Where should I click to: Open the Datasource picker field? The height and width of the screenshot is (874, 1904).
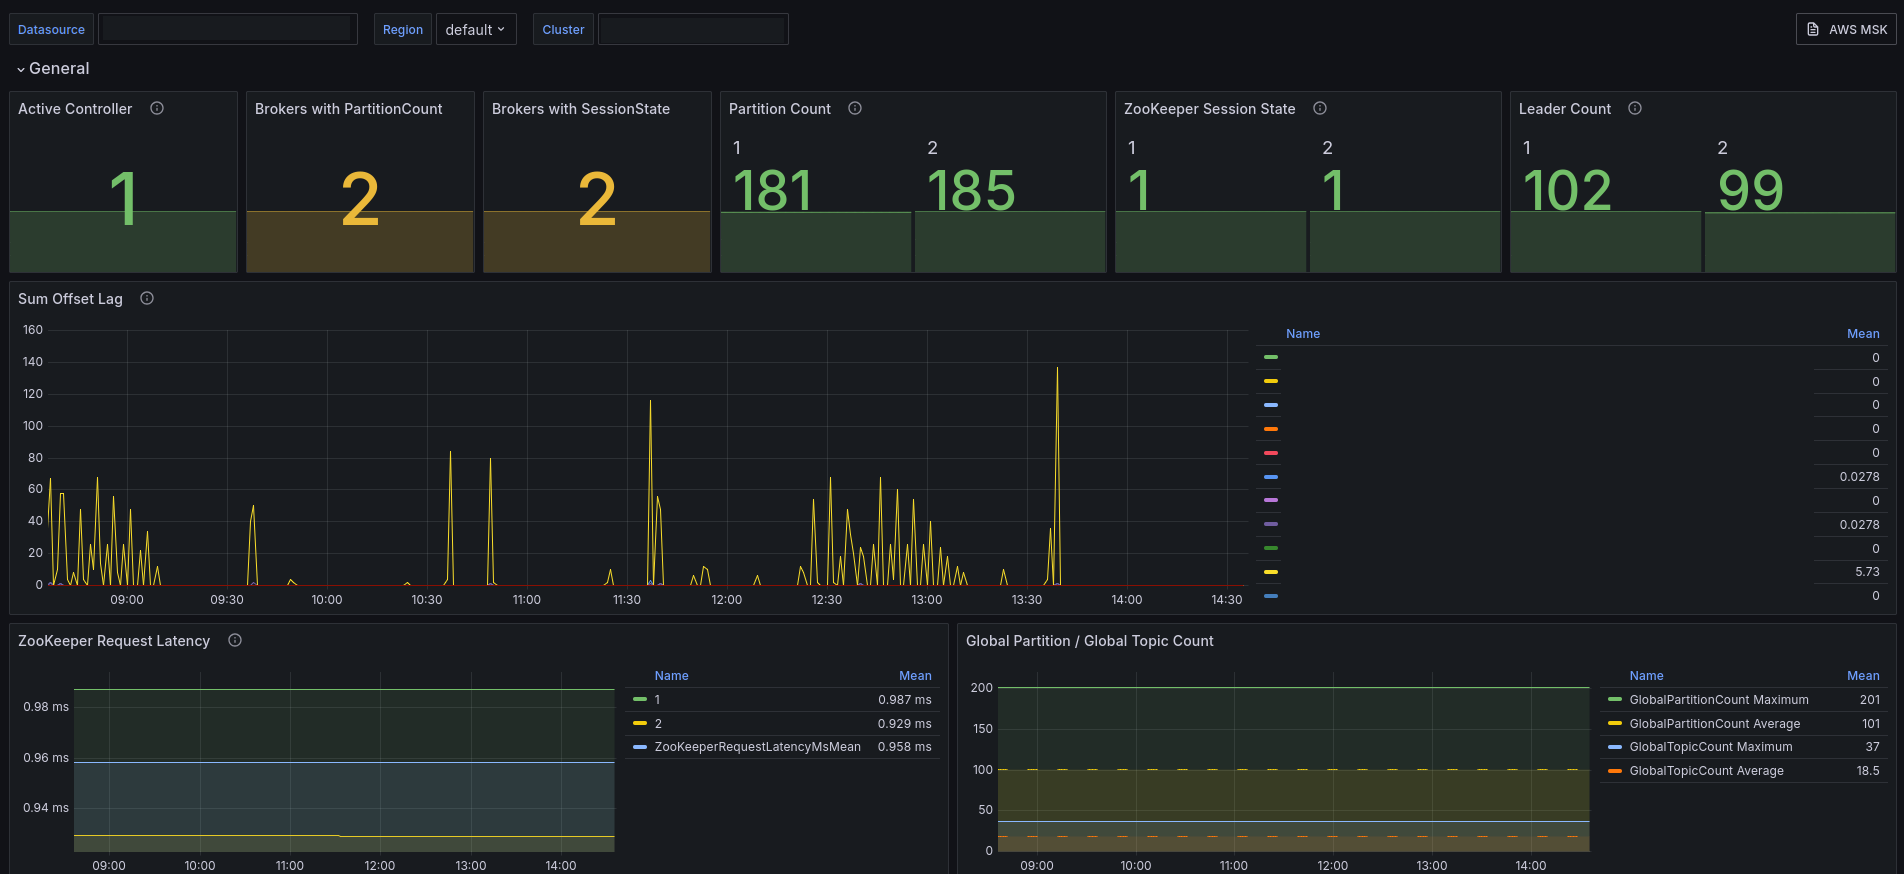click(227, 30)
